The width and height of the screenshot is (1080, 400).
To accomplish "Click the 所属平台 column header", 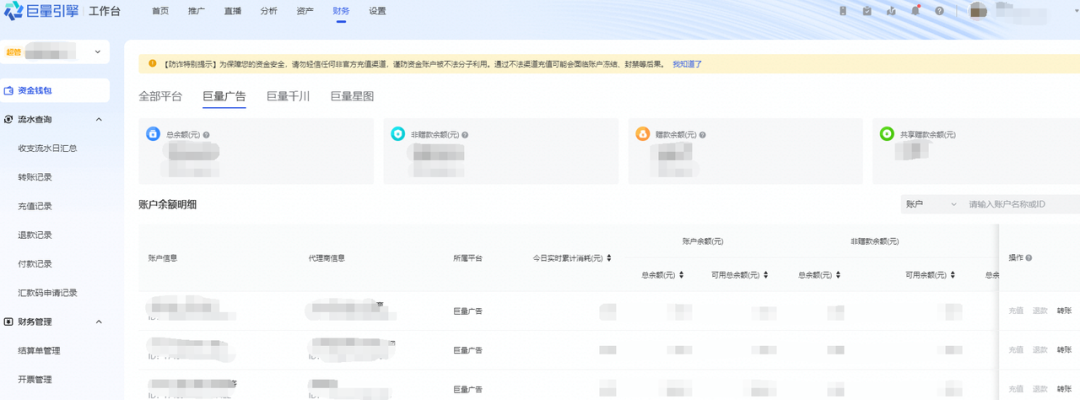I will 468,258.
